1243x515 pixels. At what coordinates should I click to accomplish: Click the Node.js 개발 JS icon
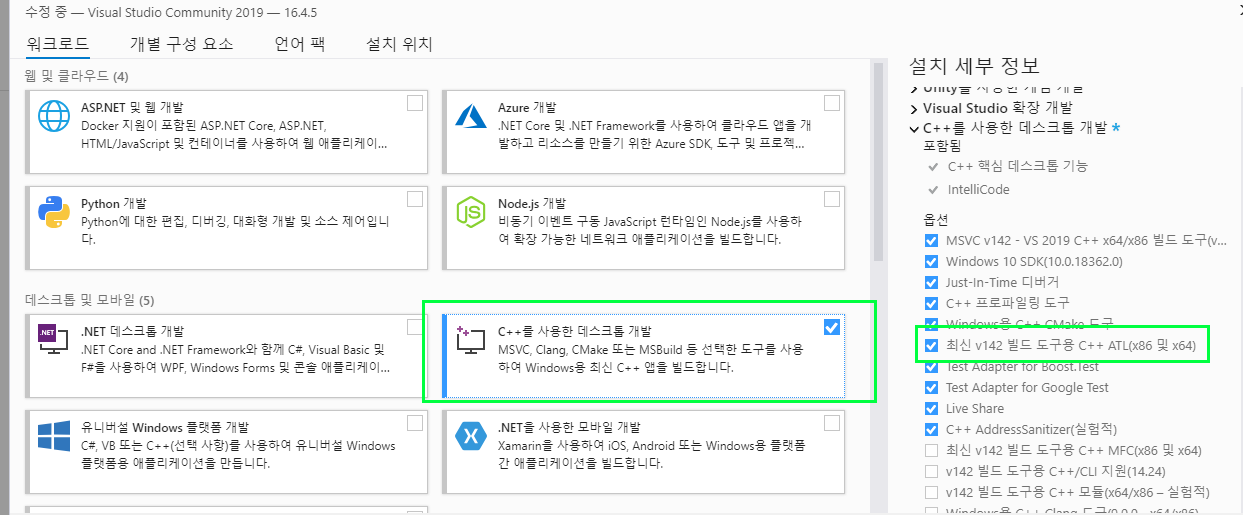click(x=470, y=211)
